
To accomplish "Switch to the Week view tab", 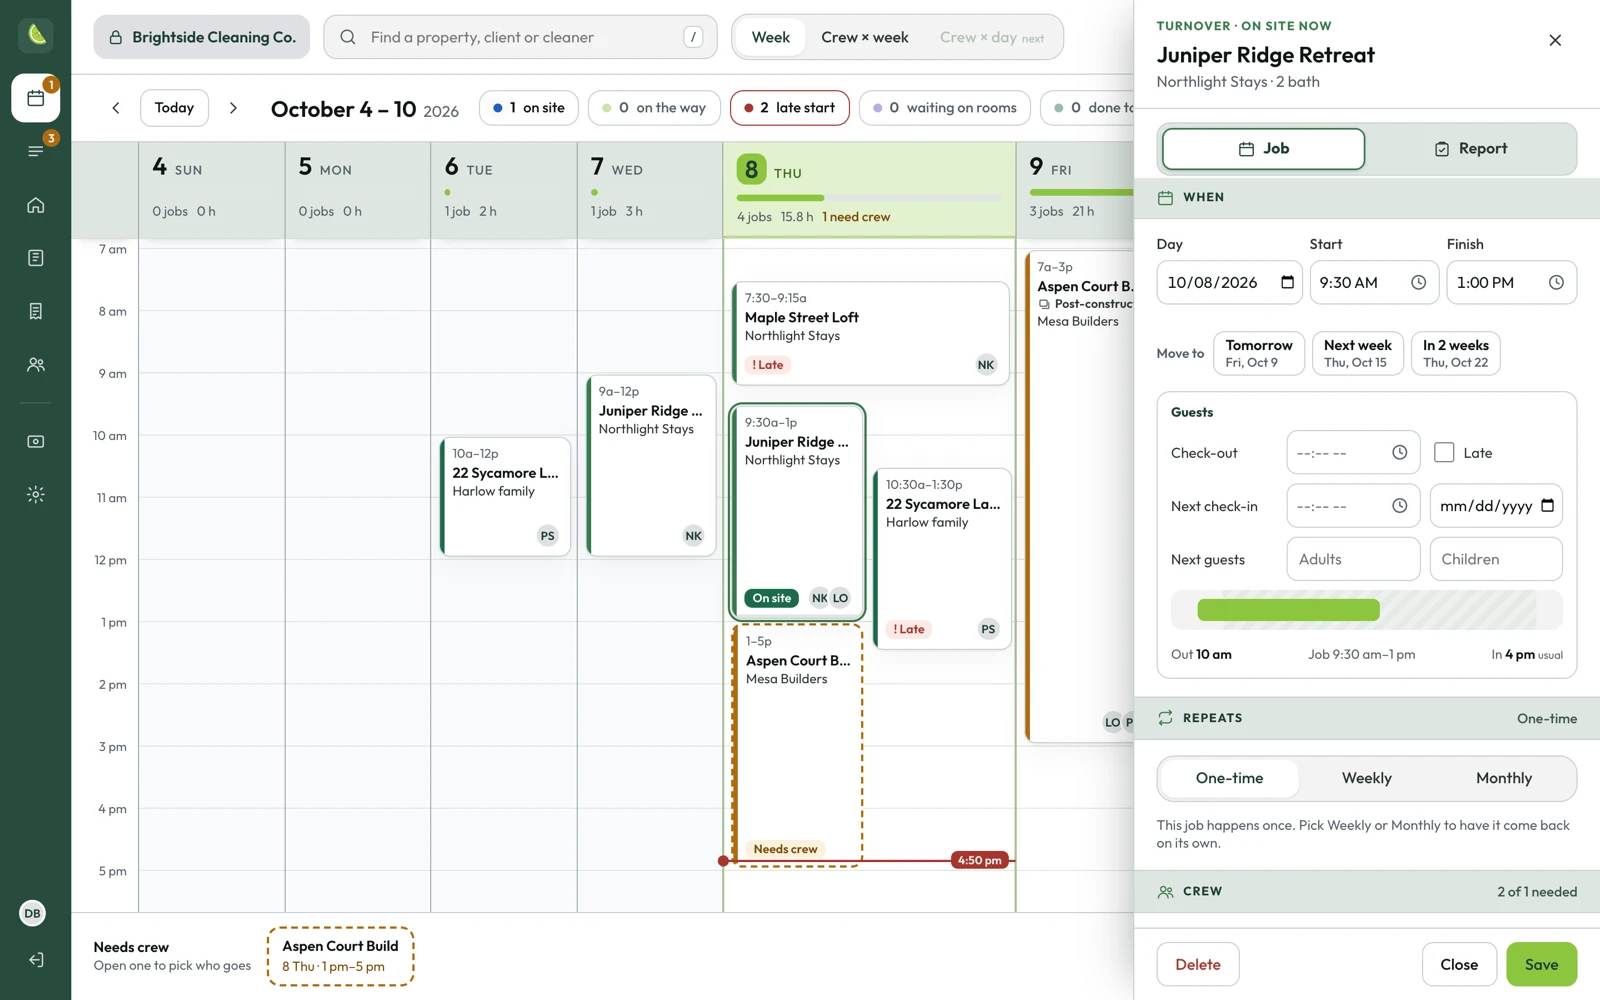I will coord(771,37).
